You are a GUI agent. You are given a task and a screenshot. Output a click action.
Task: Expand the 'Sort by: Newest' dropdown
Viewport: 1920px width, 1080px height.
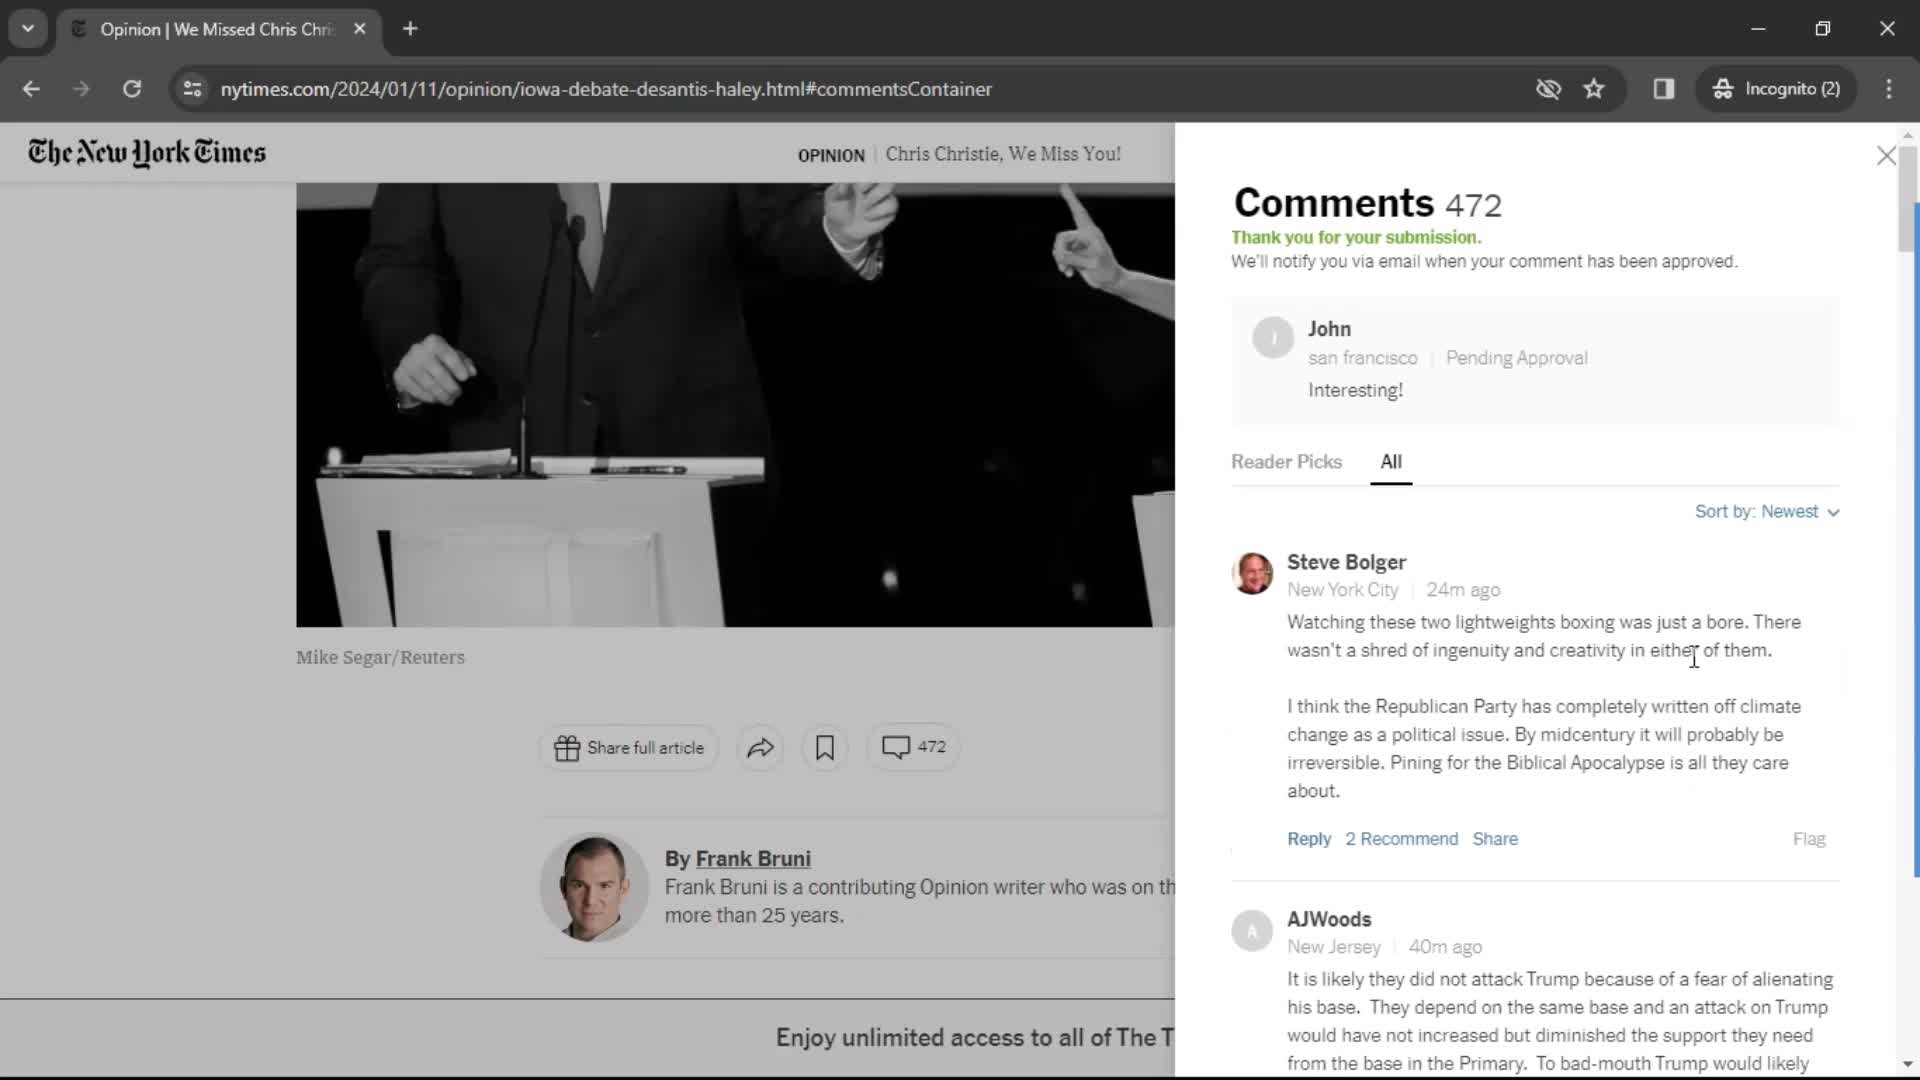pos(1766,512)
